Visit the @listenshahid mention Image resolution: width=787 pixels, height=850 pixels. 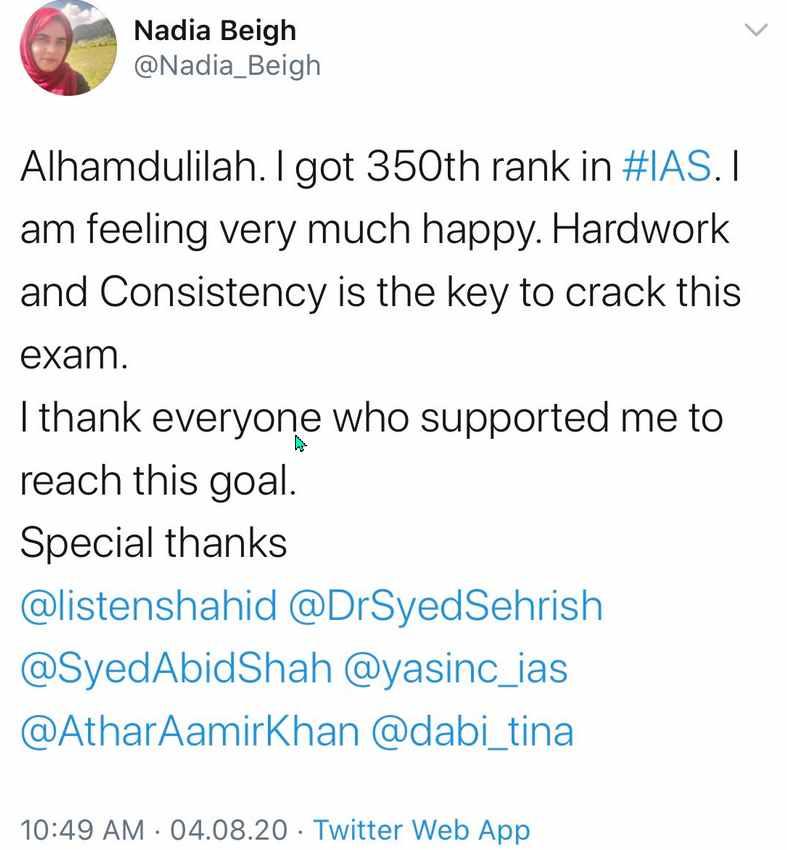click(x=148, y=606)
